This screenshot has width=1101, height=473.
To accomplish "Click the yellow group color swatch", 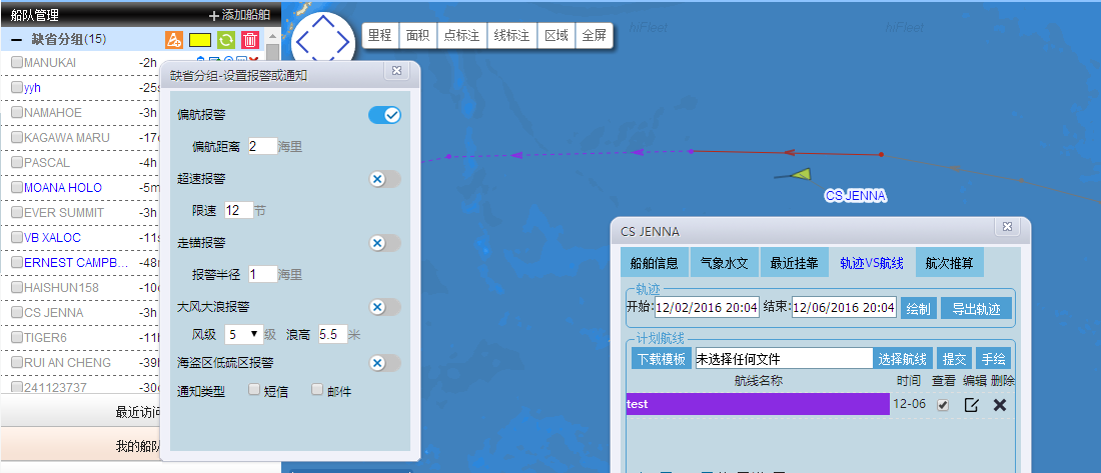I will click(x=200, y=40).
